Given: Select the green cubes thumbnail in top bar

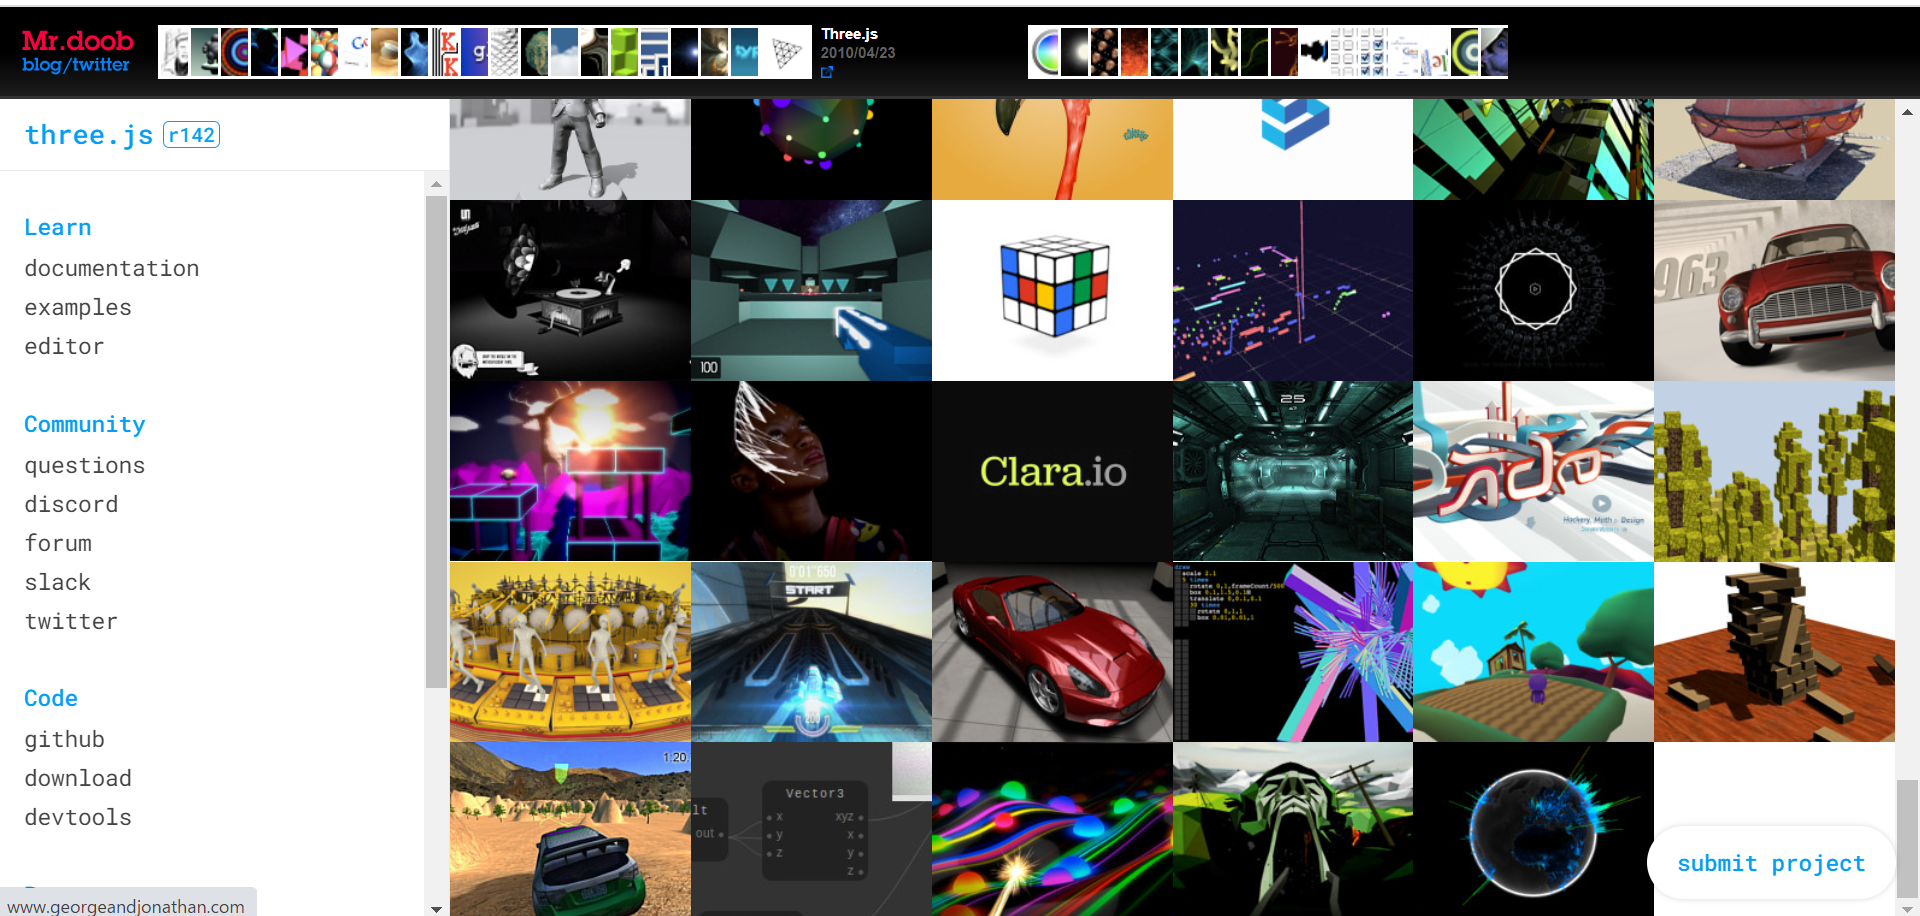Looking at the screenshot, I should coord(624,52).
